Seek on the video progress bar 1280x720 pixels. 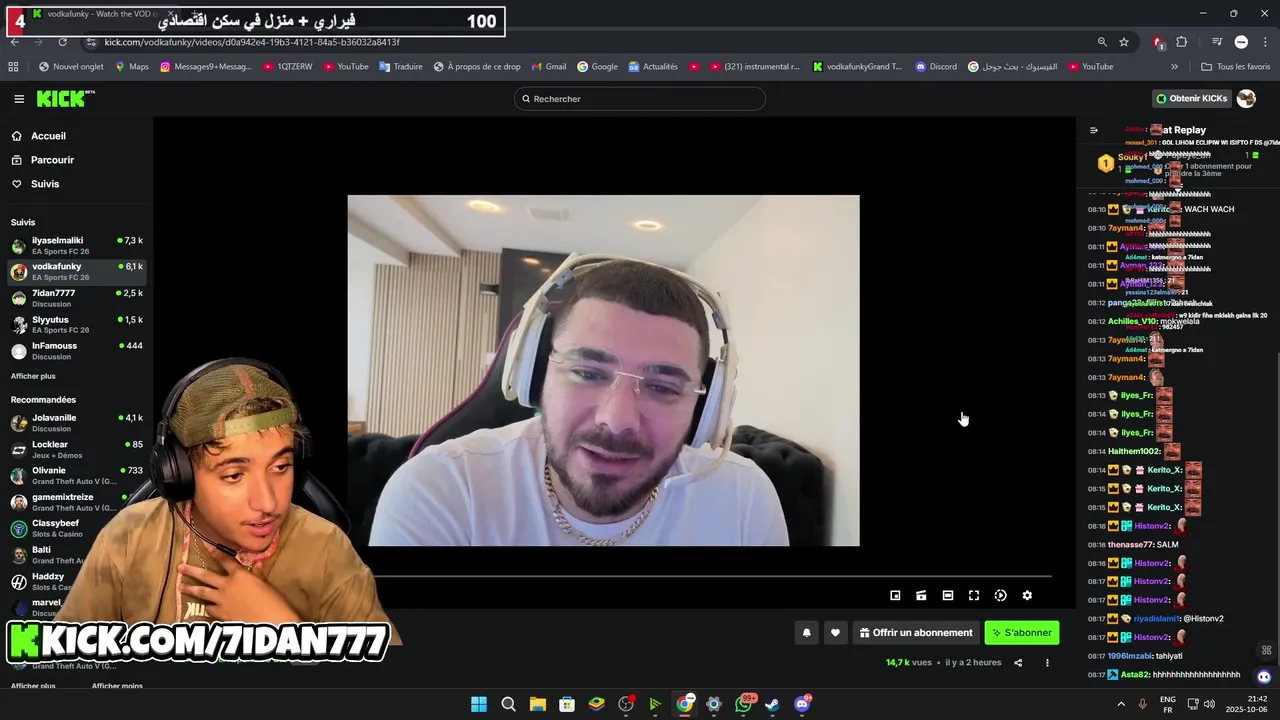(x=714, y=576)
